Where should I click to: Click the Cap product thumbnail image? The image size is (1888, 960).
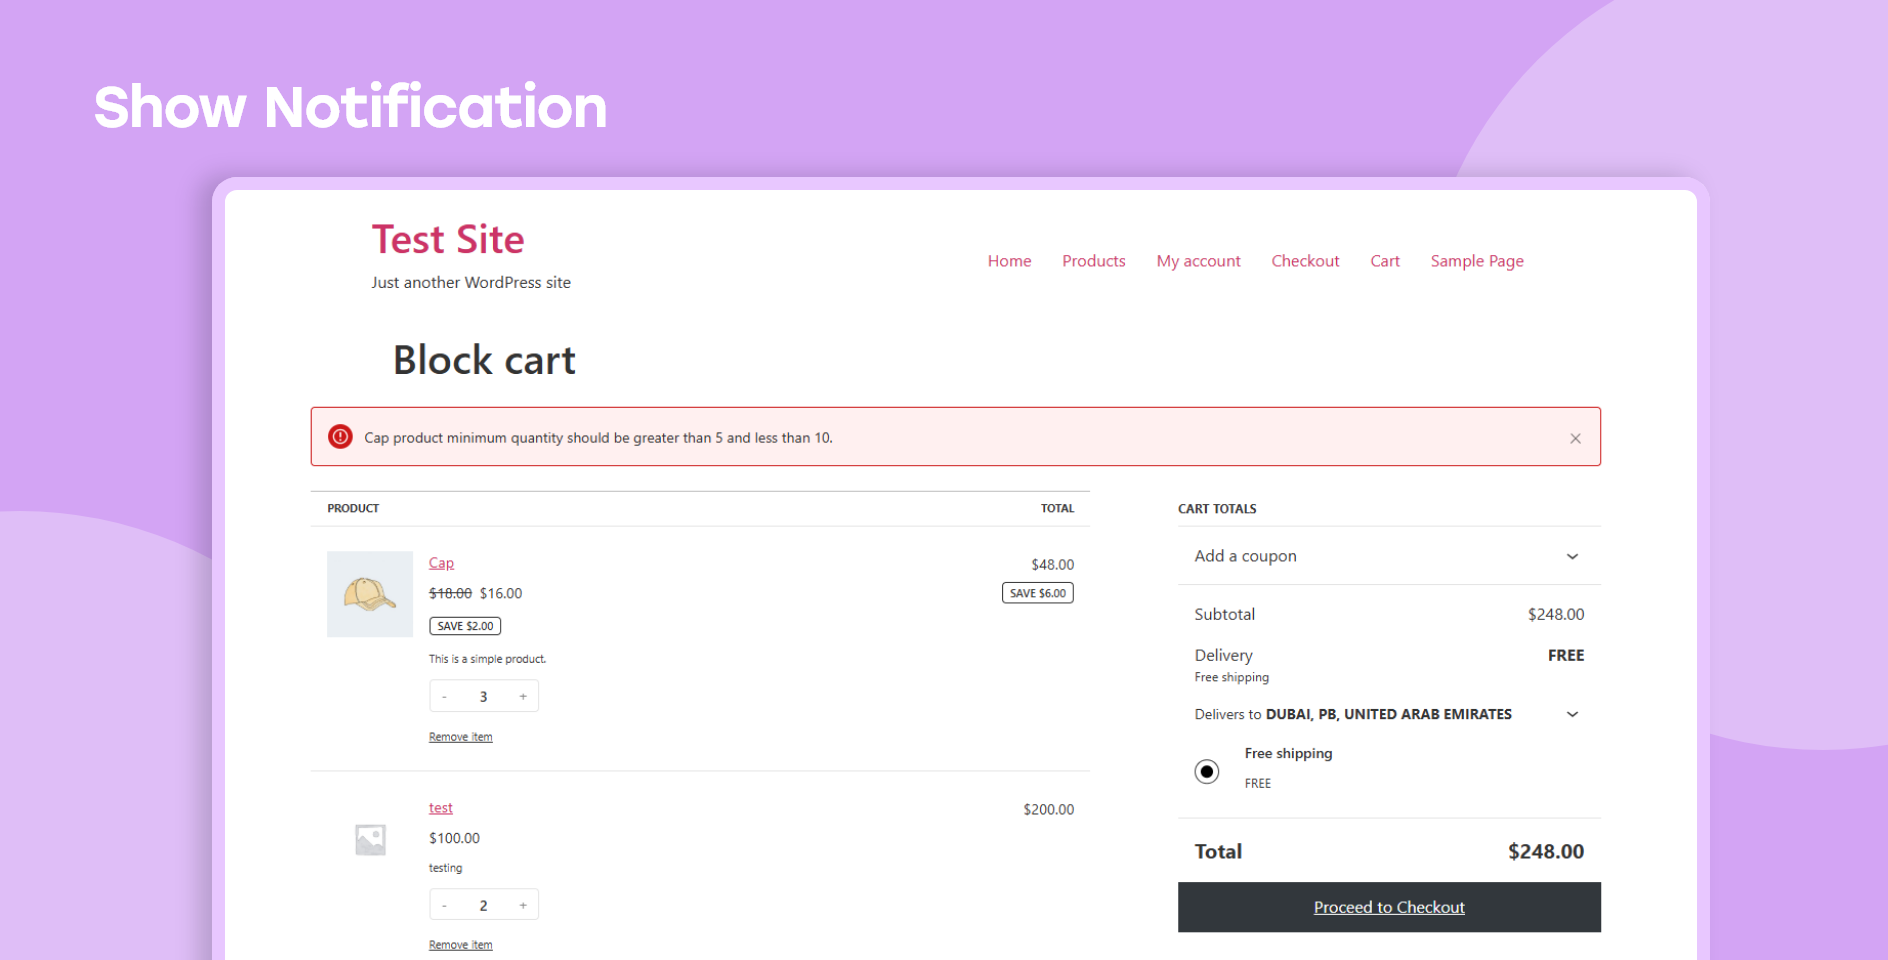point(369,593)
